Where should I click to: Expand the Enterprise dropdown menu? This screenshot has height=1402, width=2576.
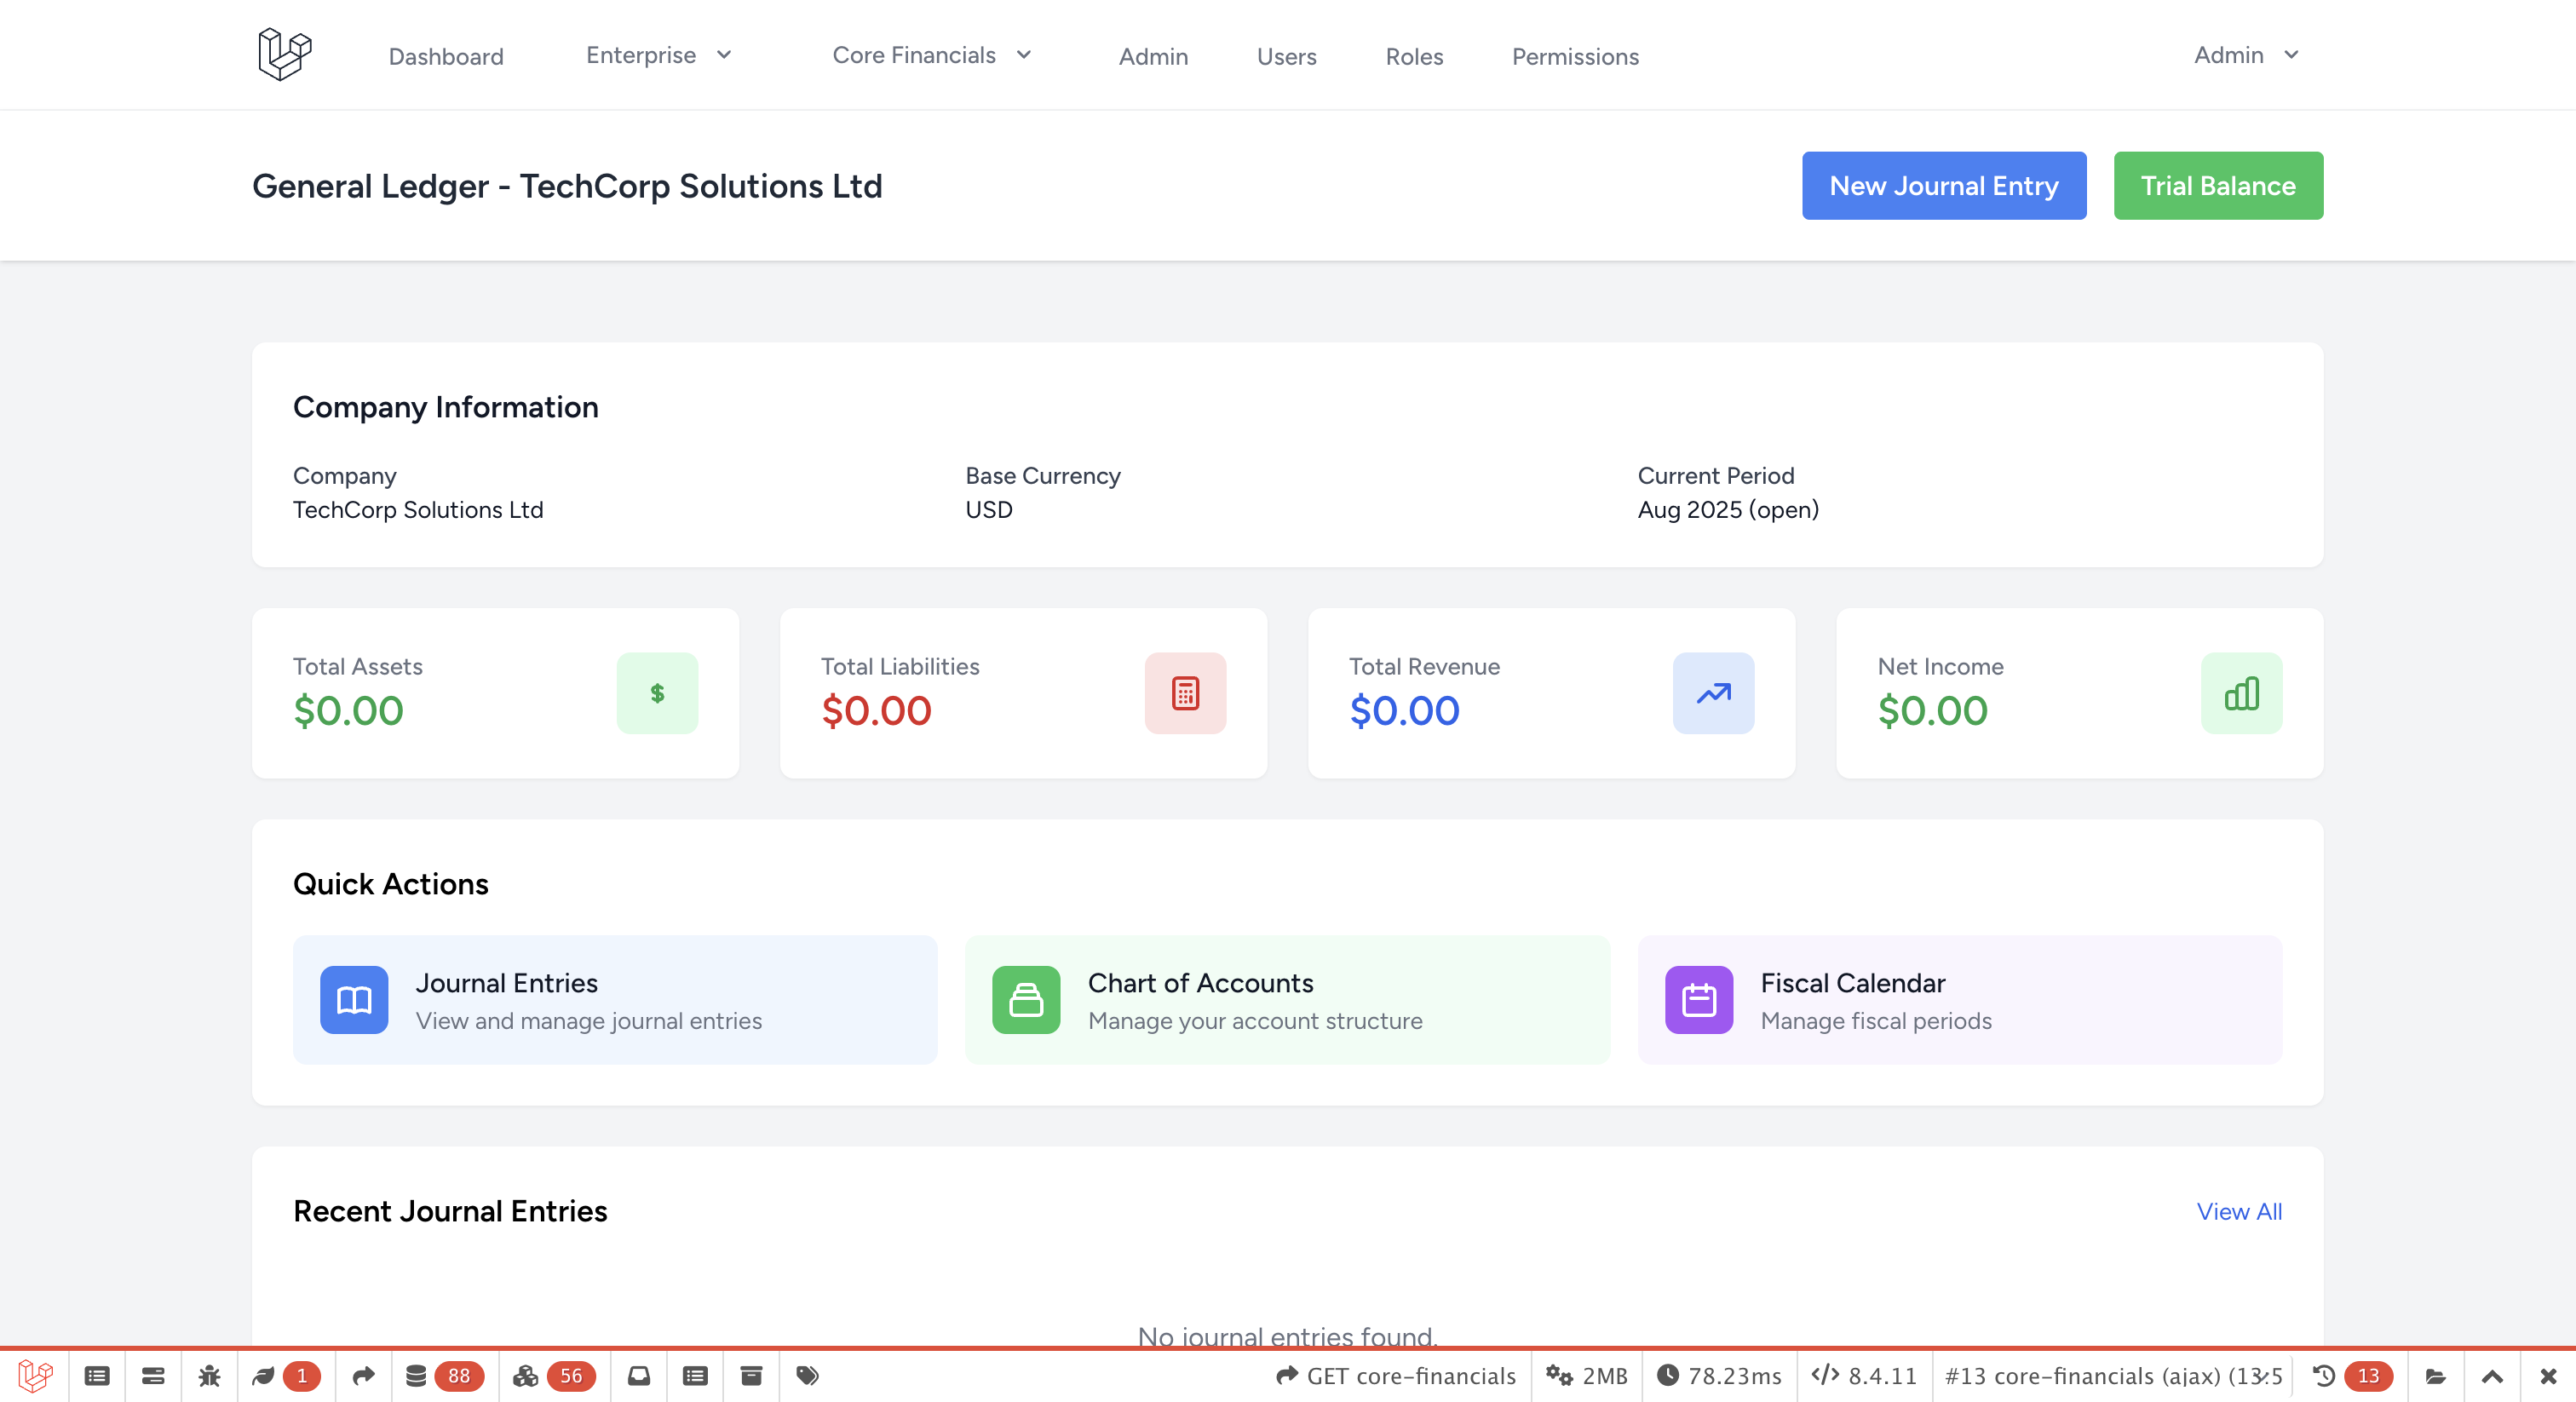pos(659,55)
